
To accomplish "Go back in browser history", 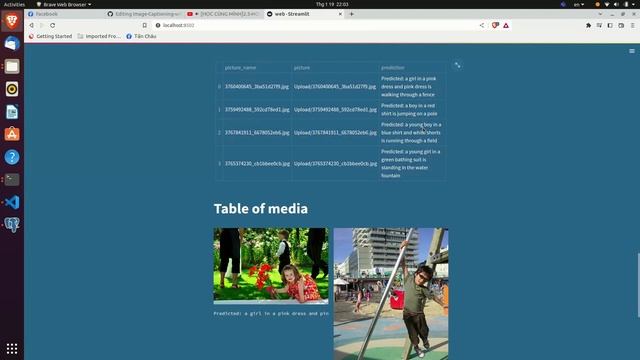I will pyautogui.click(x=32, y=25).
